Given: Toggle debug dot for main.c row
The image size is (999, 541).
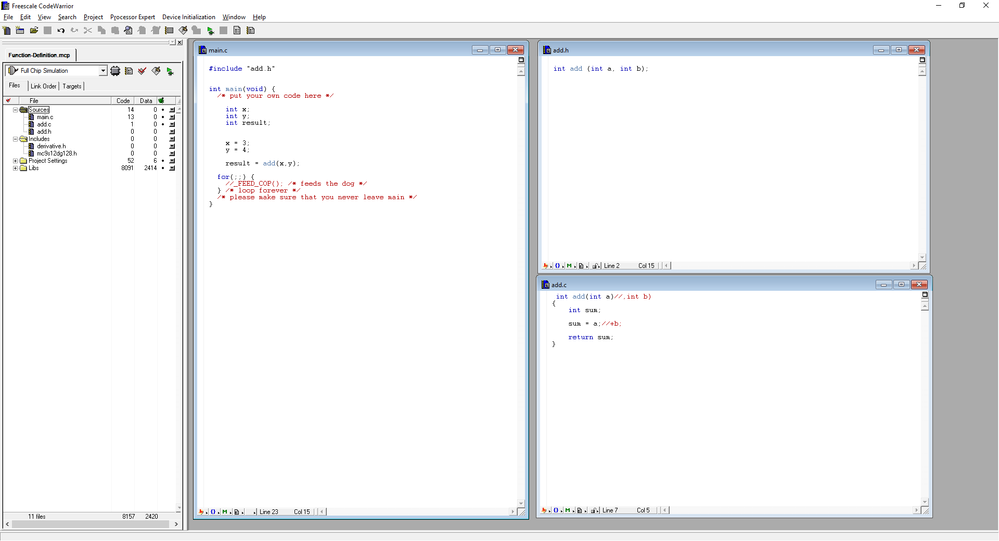Looking at the screenshot, I should 162,117.
